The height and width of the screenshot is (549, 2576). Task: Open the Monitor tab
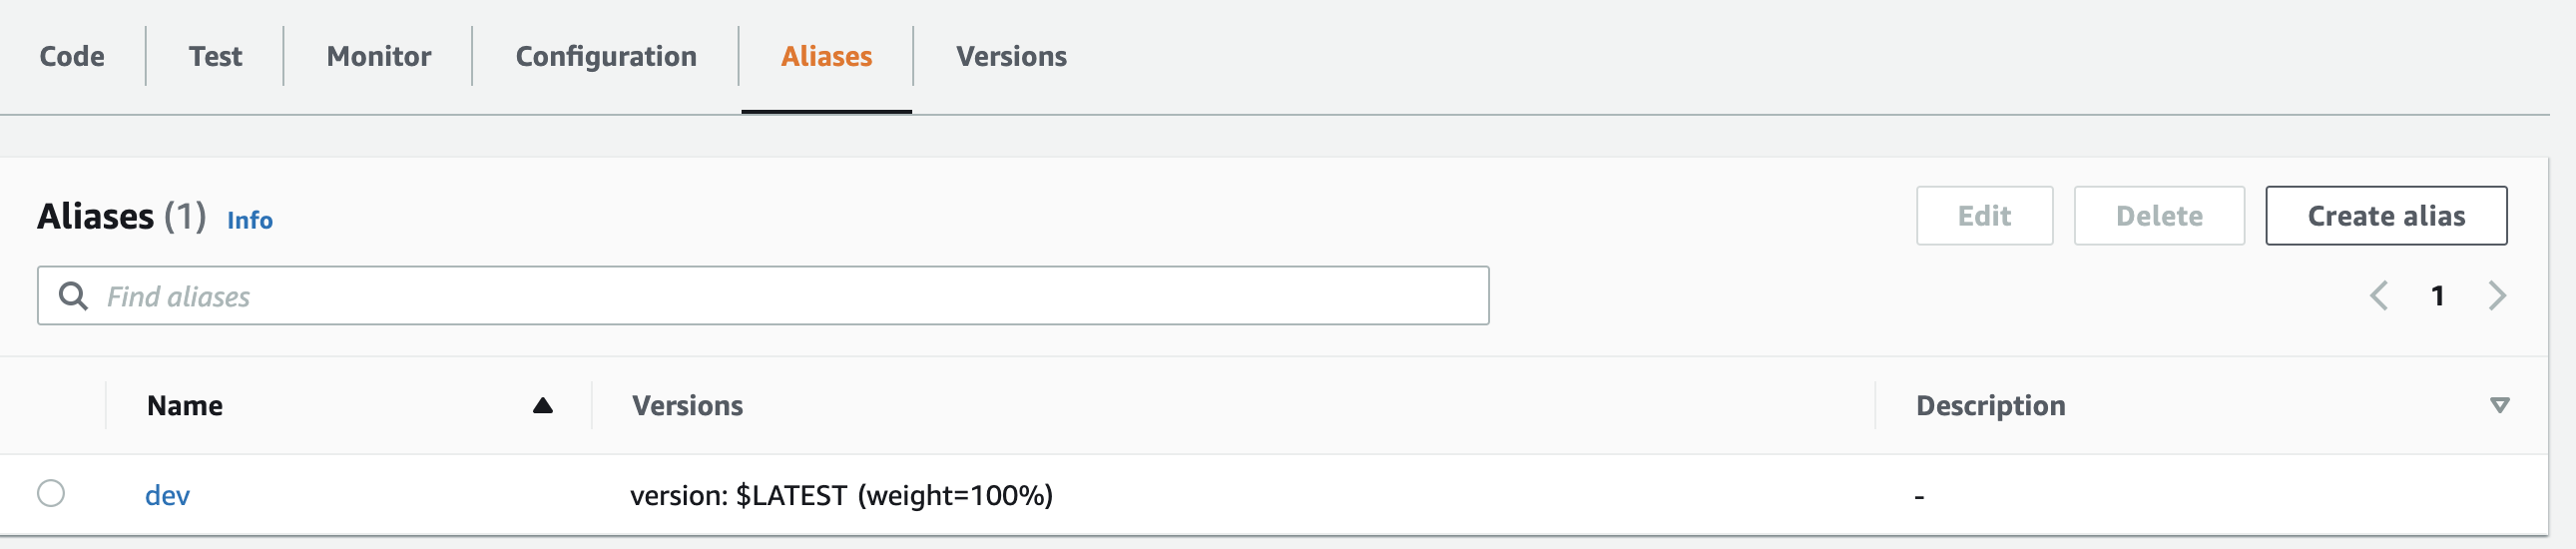tap(379, 56)
